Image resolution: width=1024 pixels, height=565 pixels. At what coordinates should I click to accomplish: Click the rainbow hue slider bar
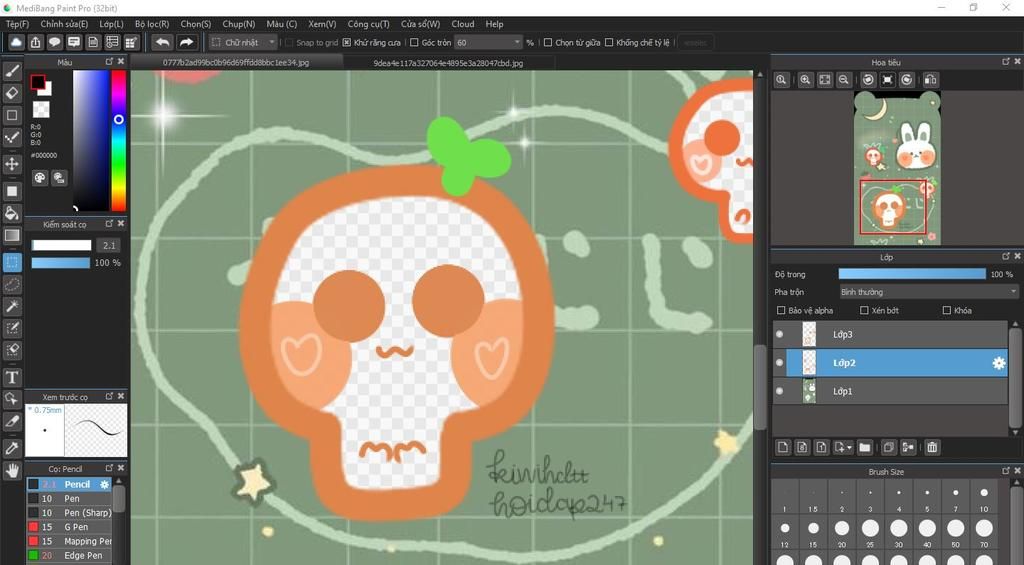118,140
